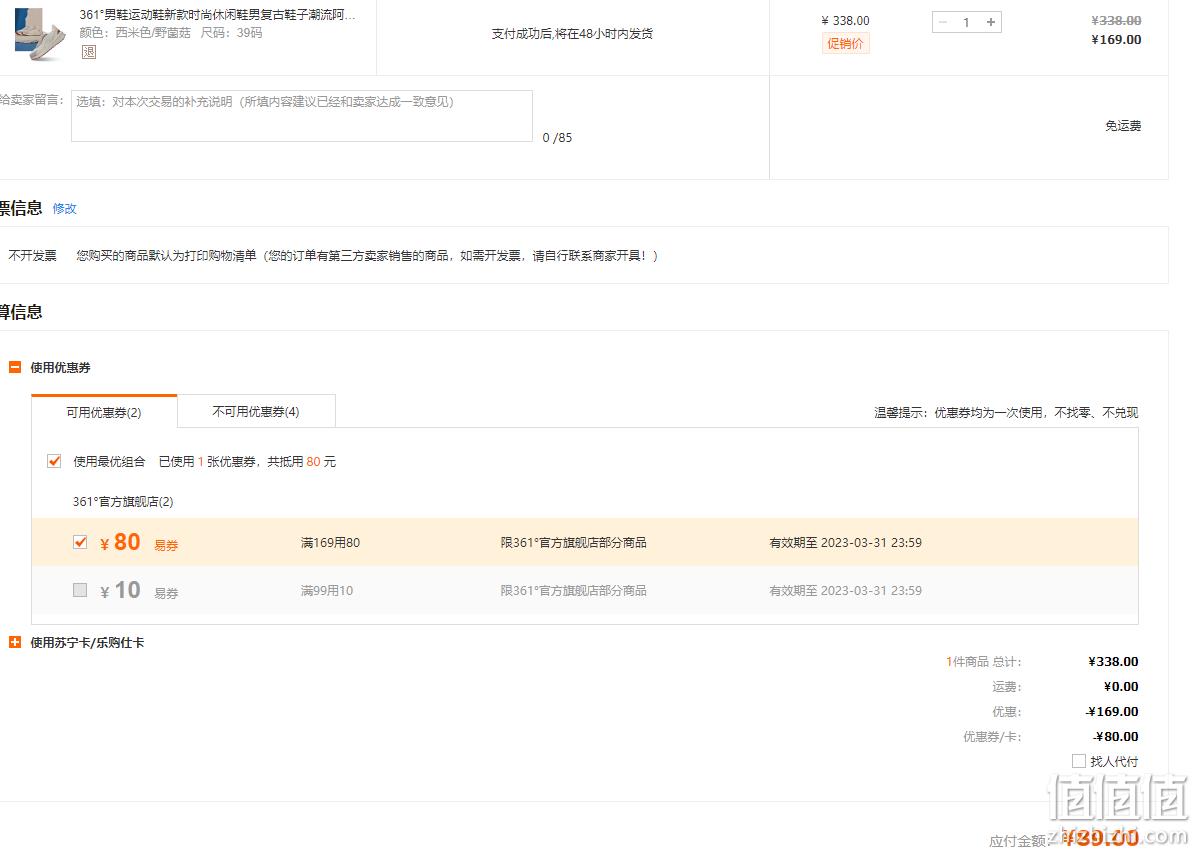Open the 361° shoe product thumbnail
Image resolution: width=1197 pixels, height=853 pixels.
[x=40, y=34]
